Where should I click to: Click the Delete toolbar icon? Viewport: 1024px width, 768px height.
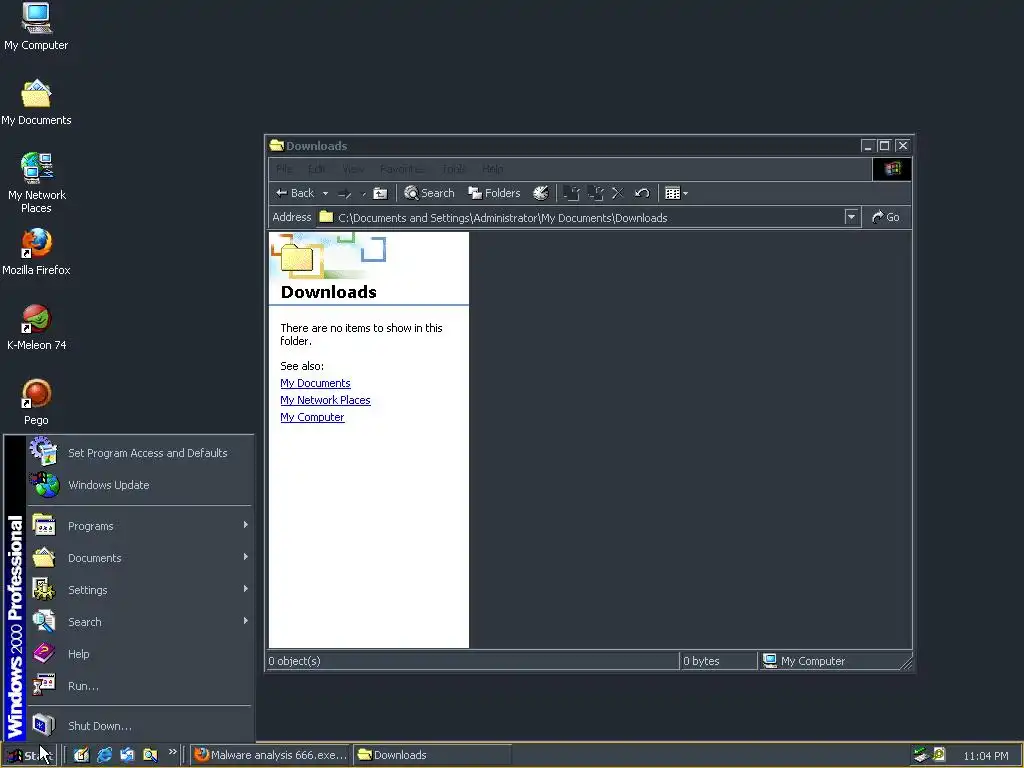pos(618,193)
